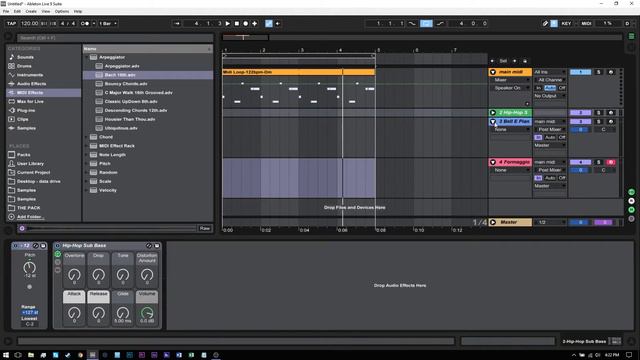Screen dimensions: 640x360
Task: Solo the main midi track
Action: click(x=599, y=72)
